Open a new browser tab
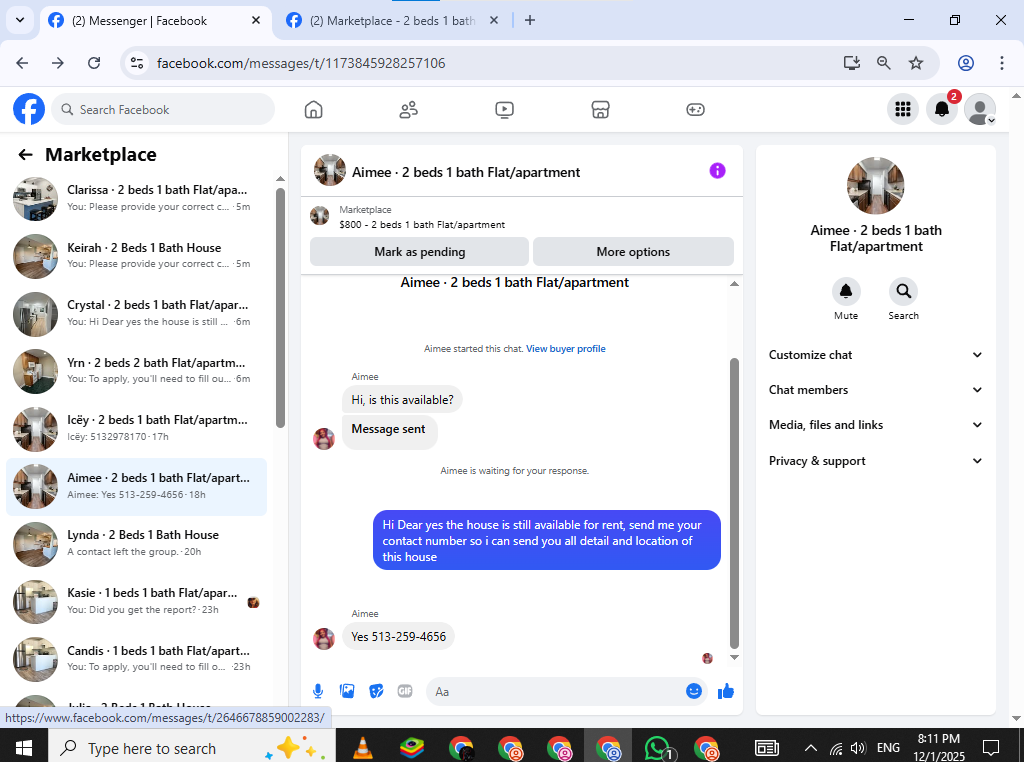 point(530,20)
